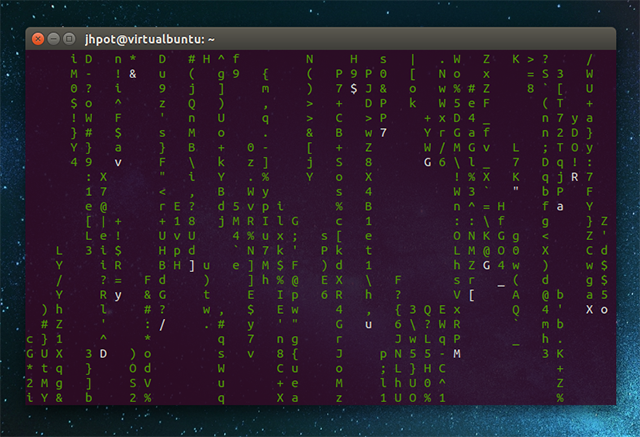This screenshot has width=640, height=437.
Task: Minimize the terminal window
Action: coord(54,39)
